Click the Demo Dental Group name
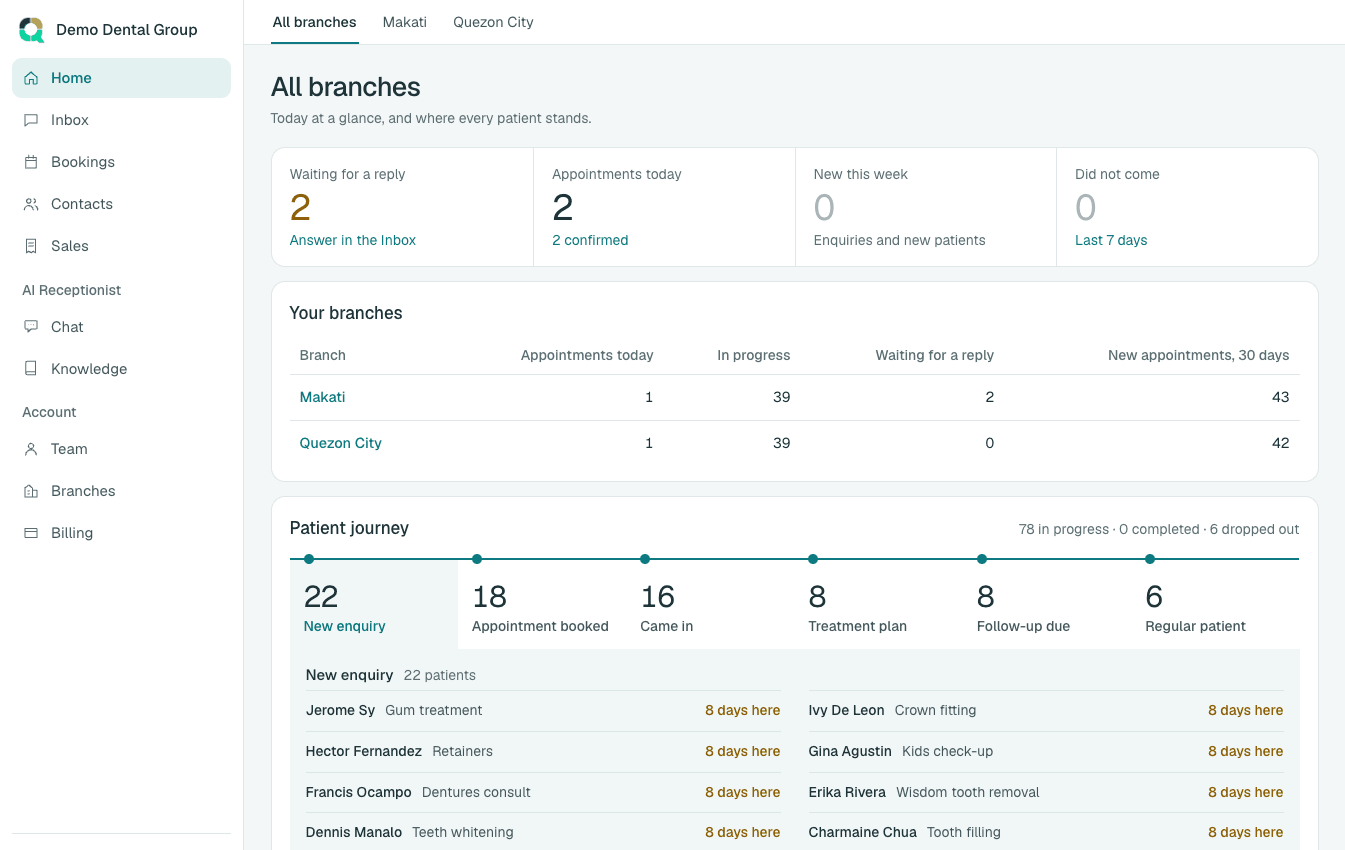 pos(127,30)
